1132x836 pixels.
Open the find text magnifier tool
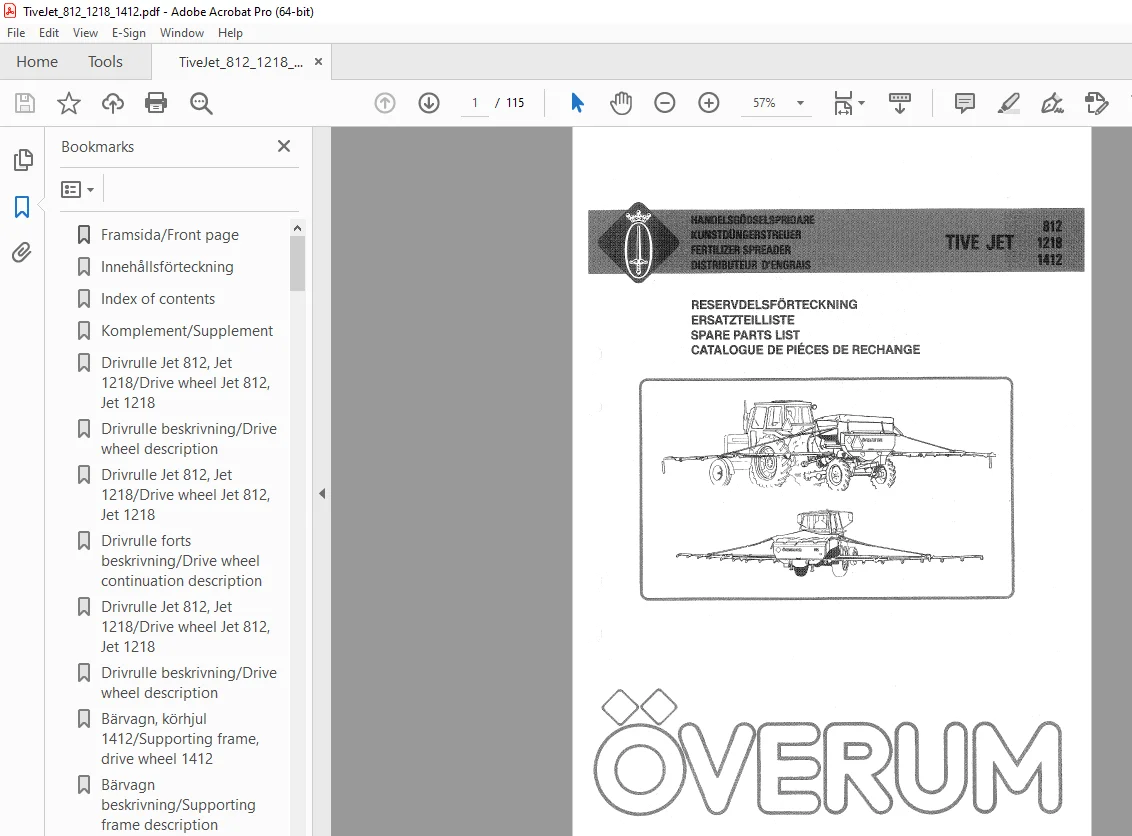[201, 103]
